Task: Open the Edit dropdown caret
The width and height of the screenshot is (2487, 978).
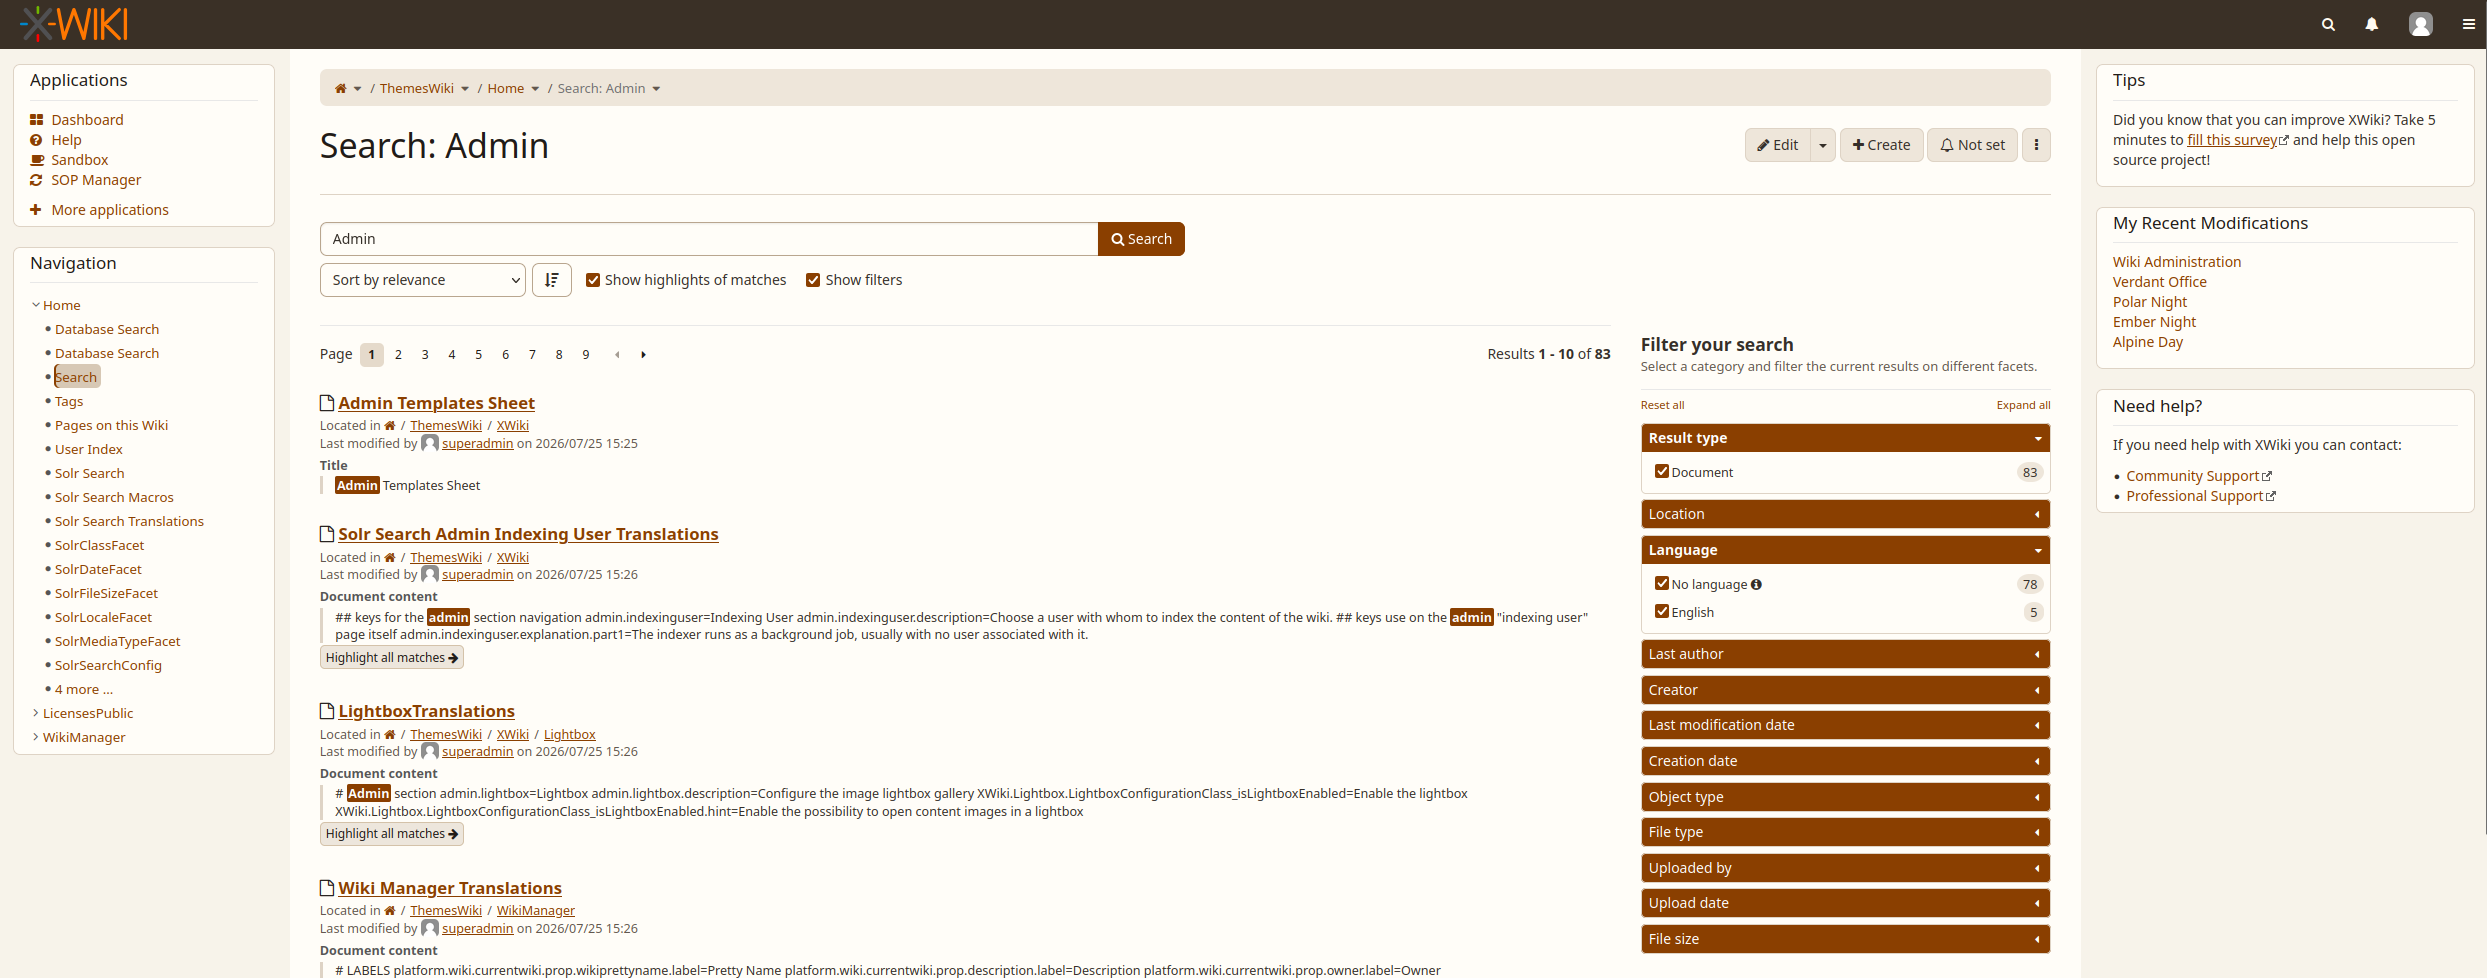Action: point(1823,145)
